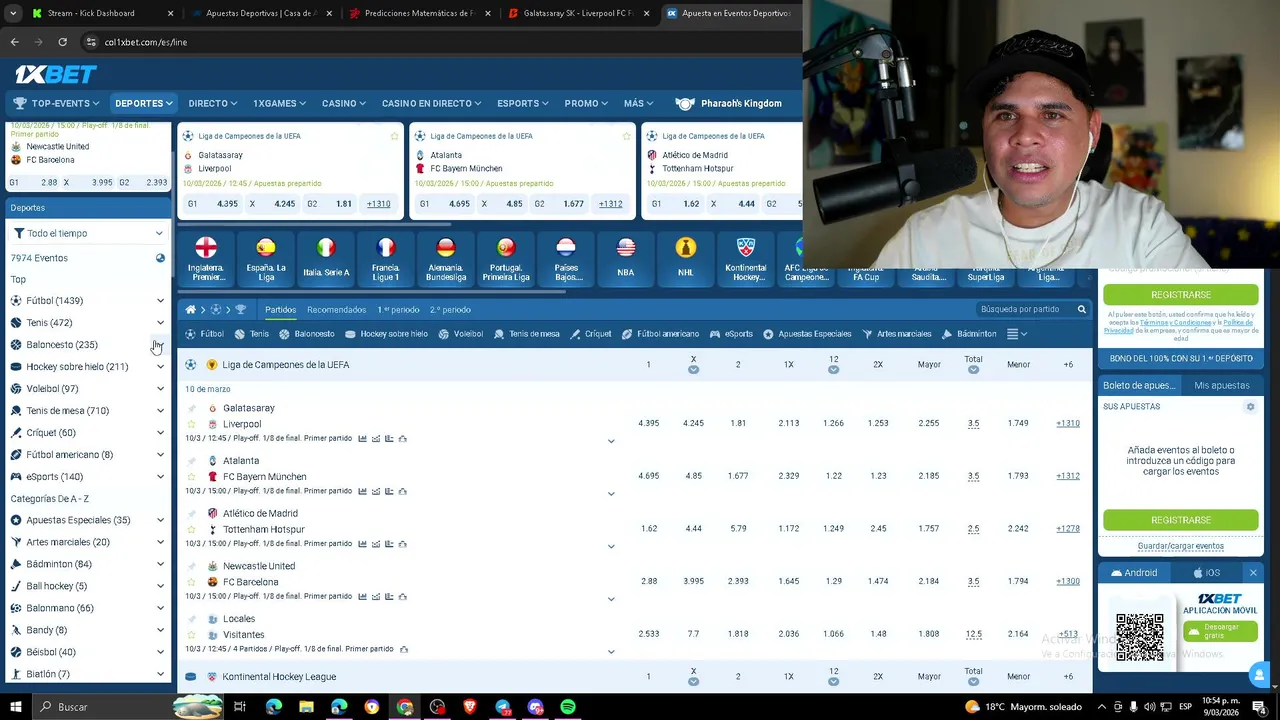Screen dimensions: 1280x720
Task: Open Brave browser from the taskbar
Action: pyautogui.click(x=470, y=707)
